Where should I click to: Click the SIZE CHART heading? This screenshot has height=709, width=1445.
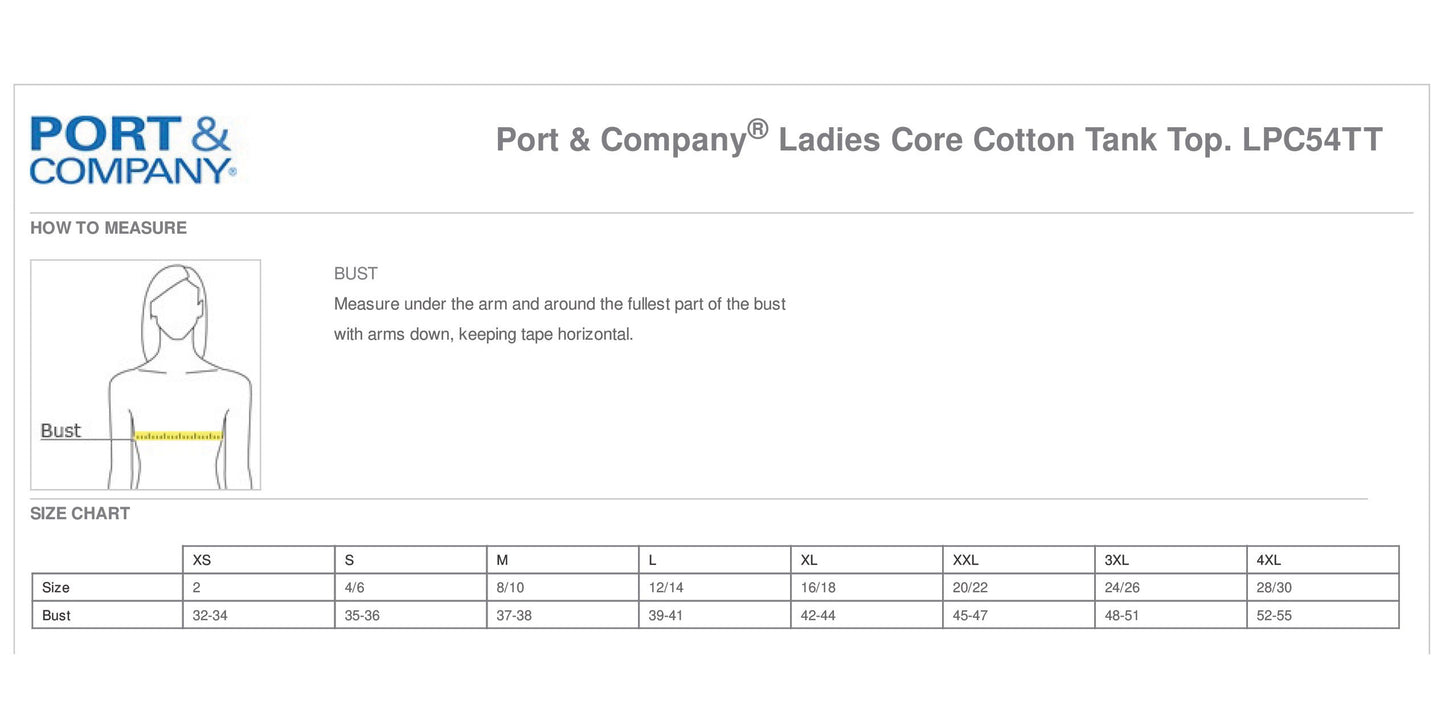click(x=80, y=514)
